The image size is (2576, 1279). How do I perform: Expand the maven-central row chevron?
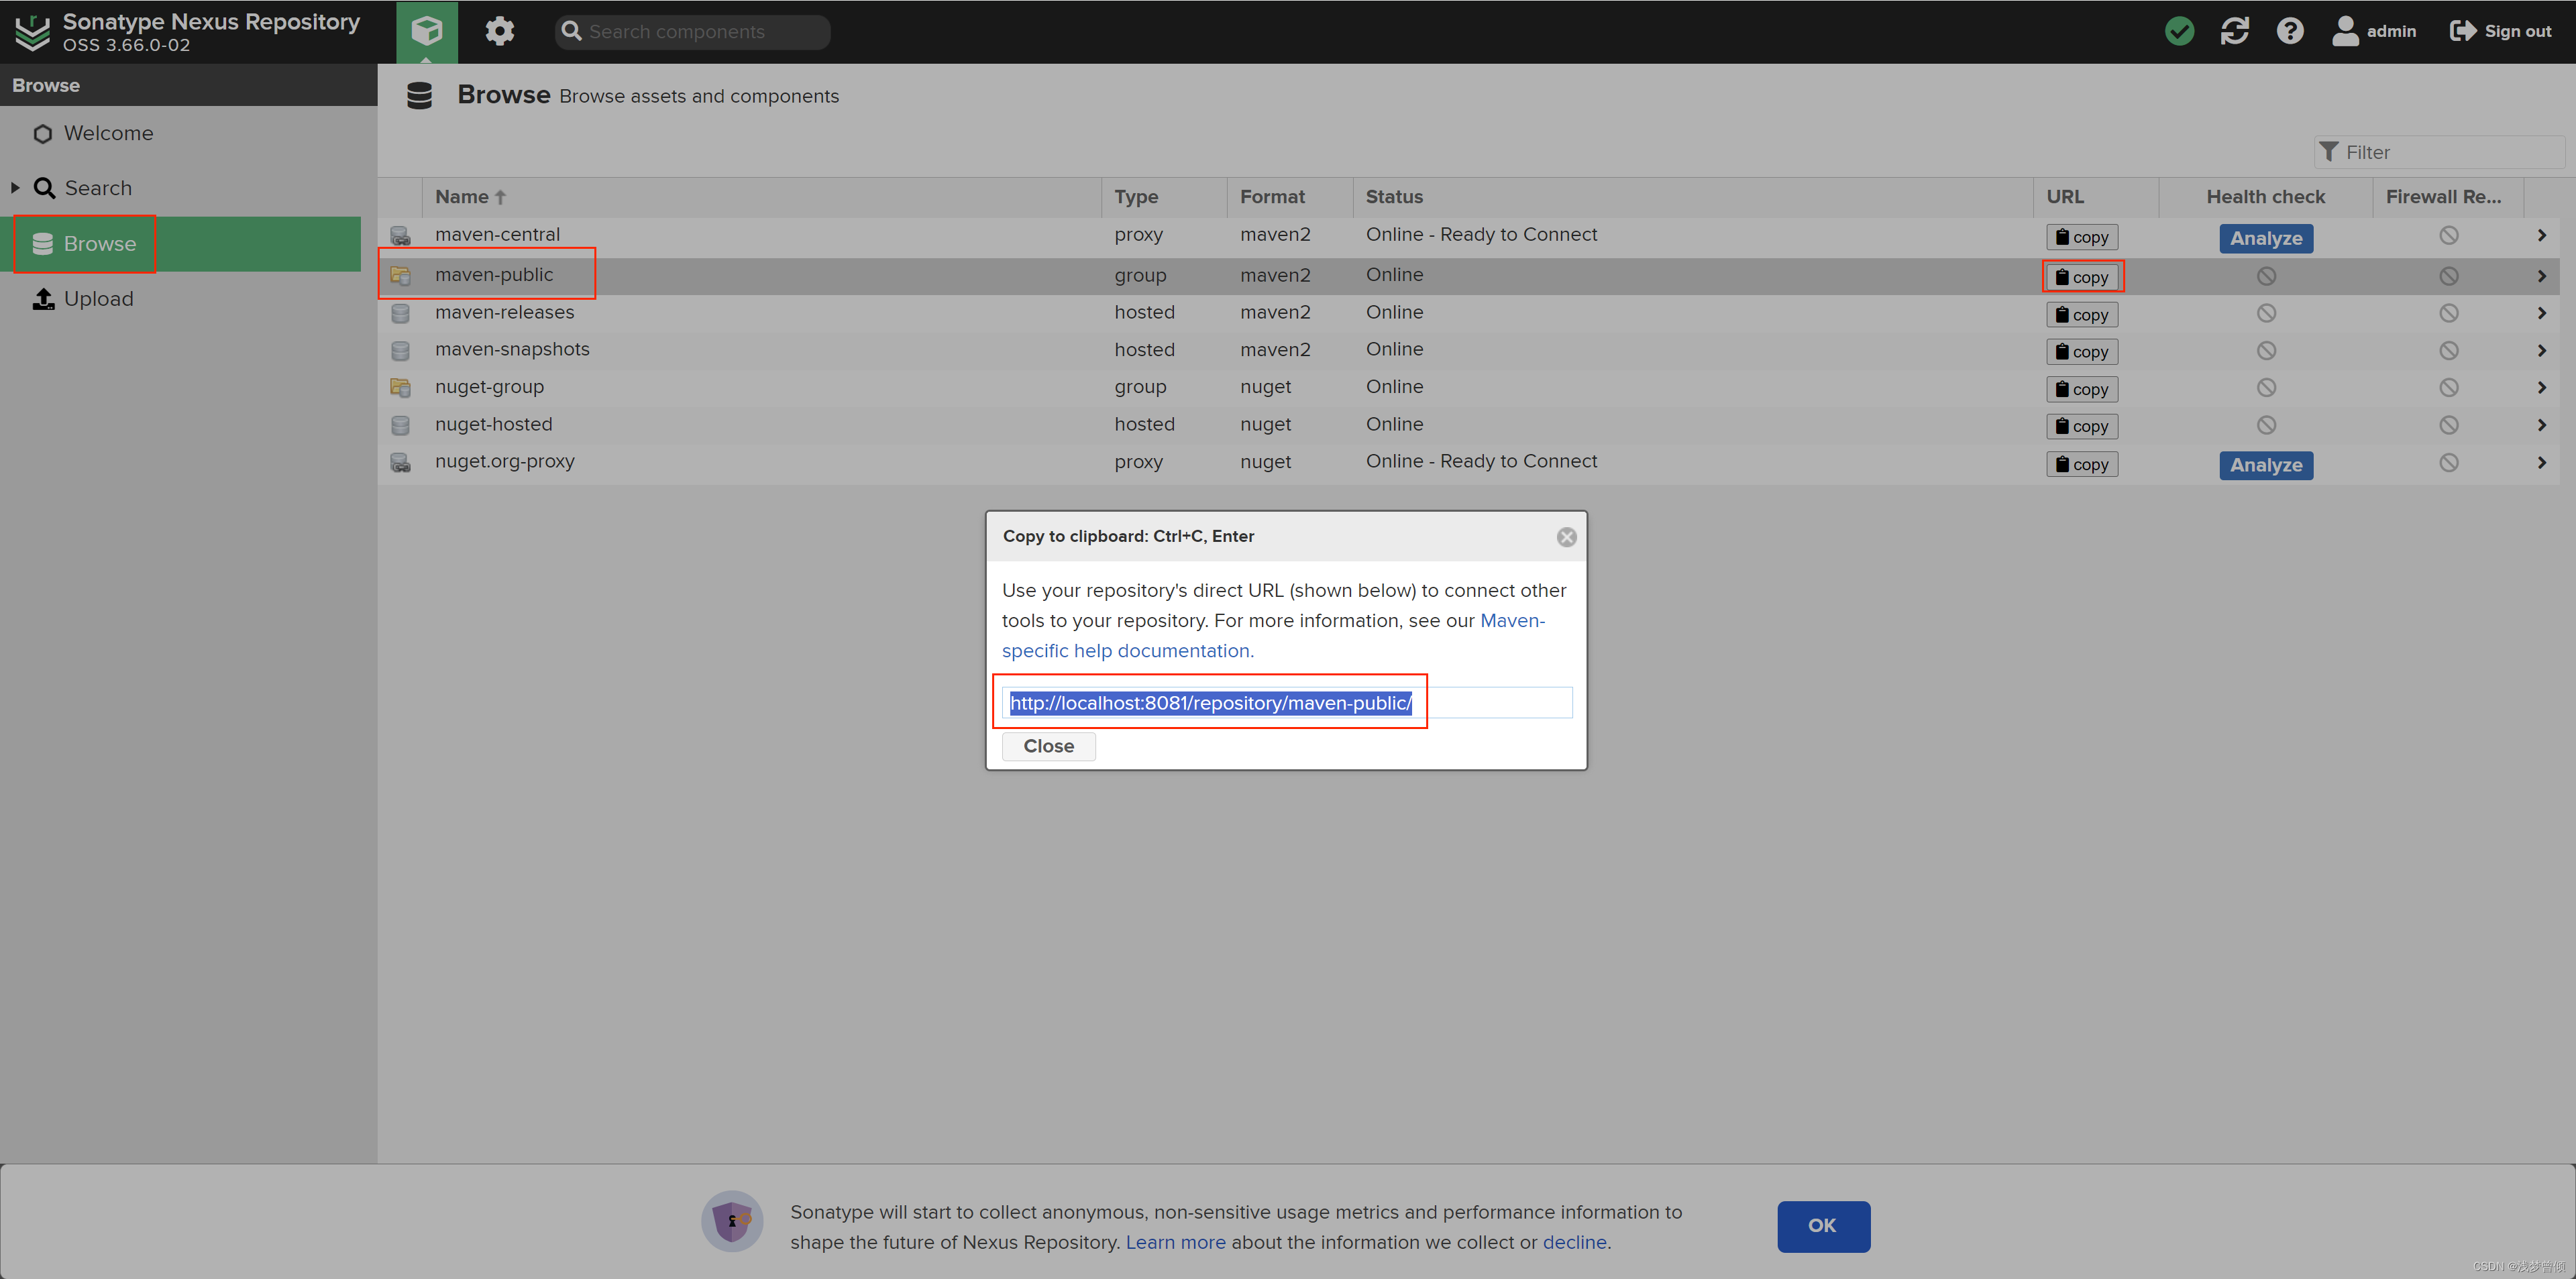2541,236
